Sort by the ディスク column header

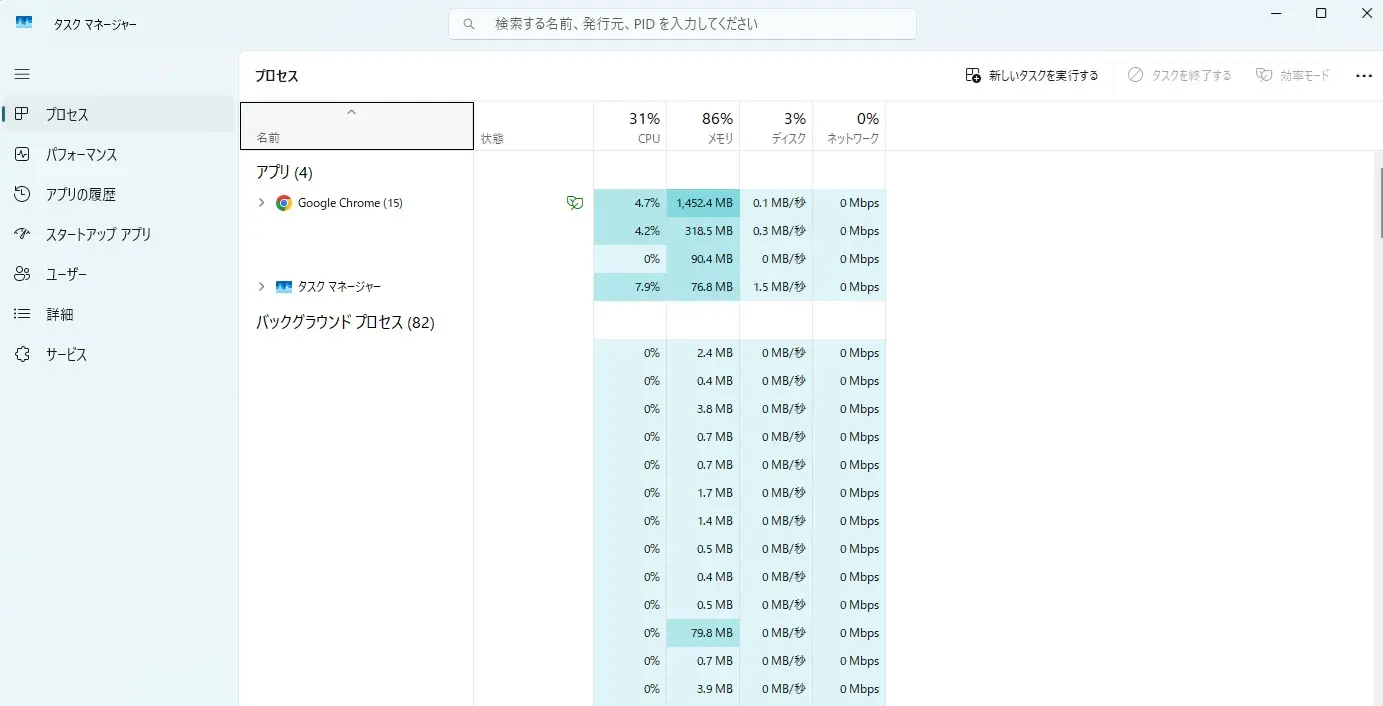(776, 126)
